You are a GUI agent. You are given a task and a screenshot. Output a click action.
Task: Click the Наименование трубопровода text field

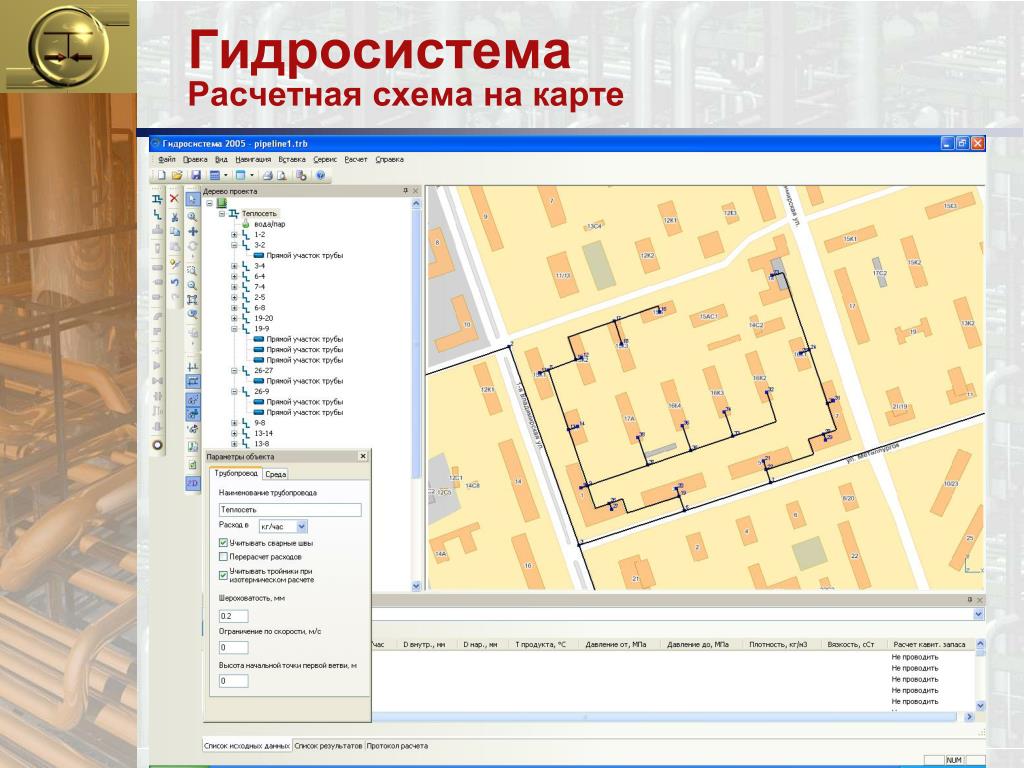tap(290, 509)
